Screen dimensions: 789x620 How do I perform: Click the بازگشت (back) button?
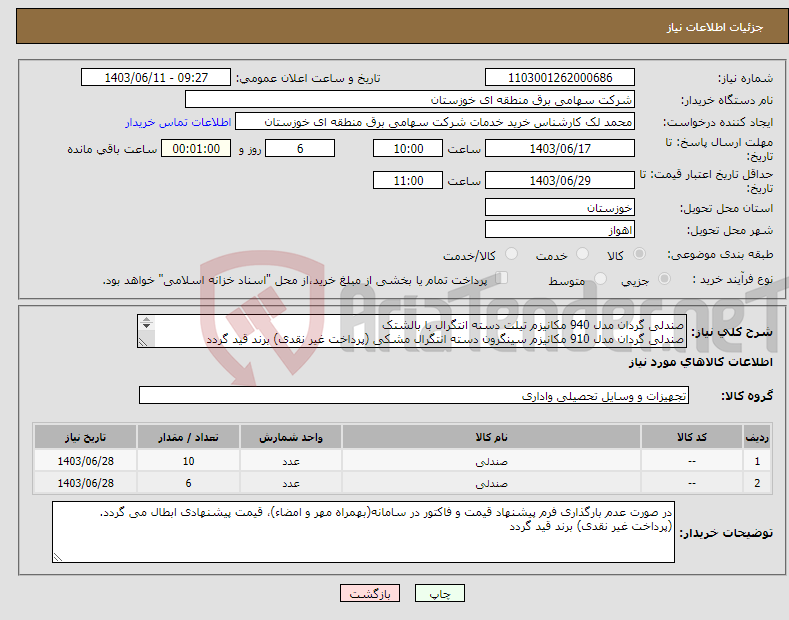(x=370, y=594)
